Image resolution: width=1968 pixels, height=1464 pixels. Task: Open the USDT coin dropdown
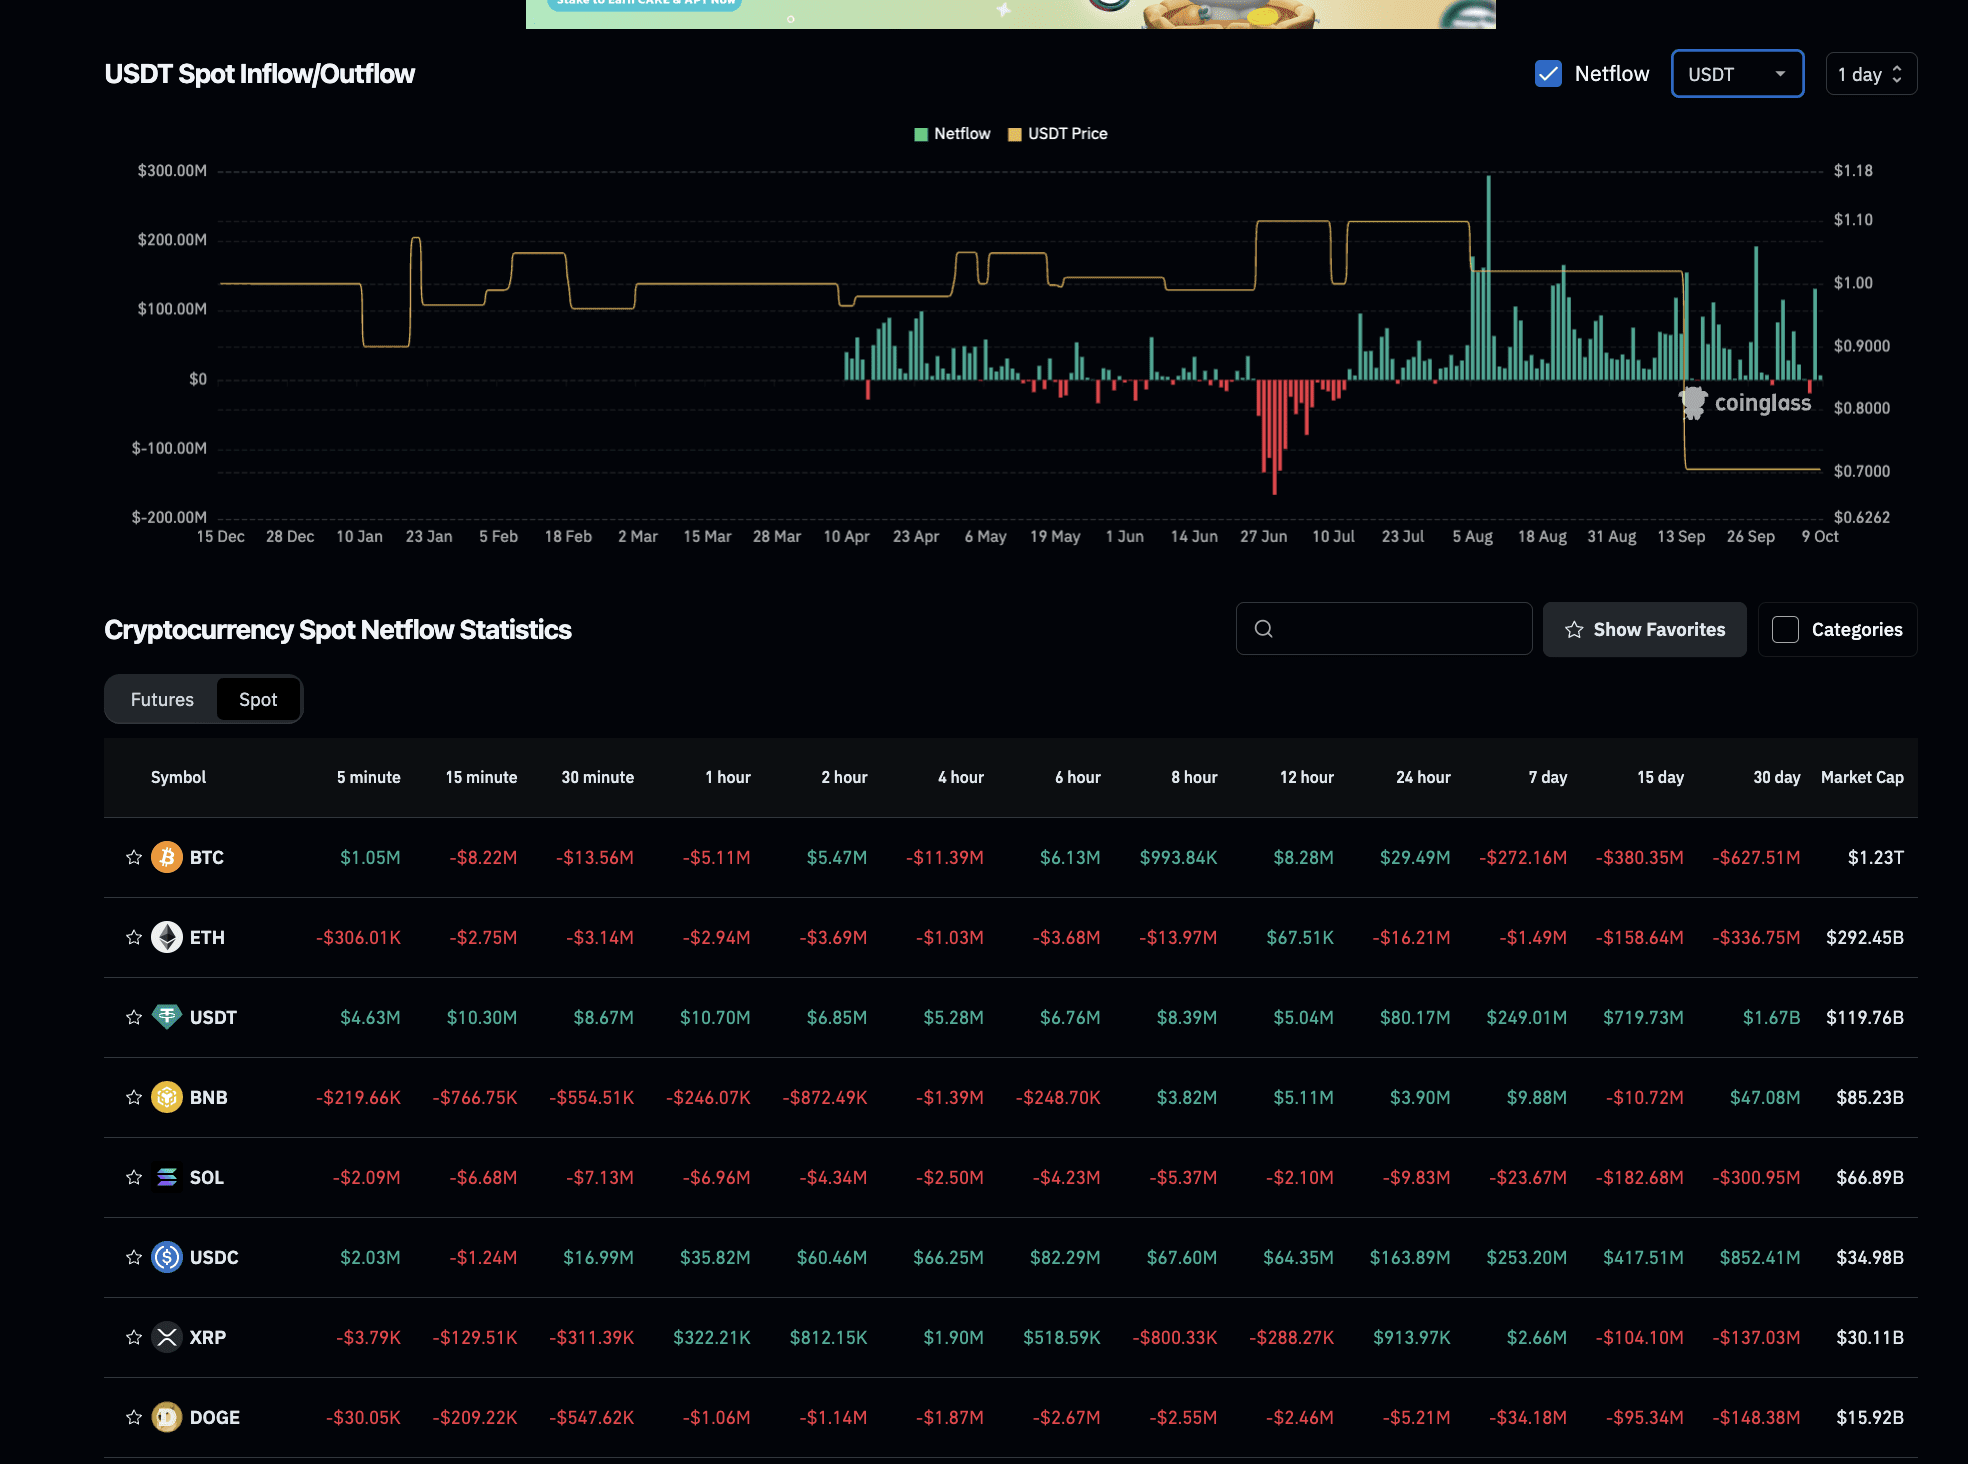(1737, 74)
